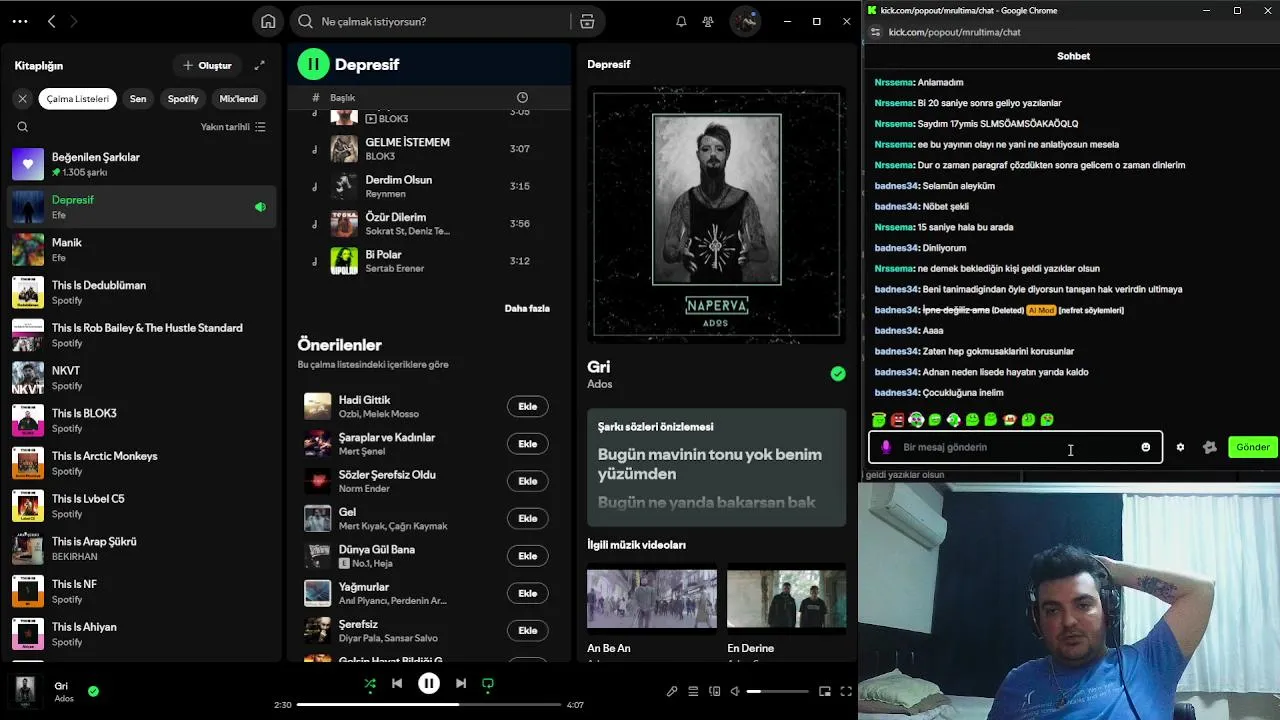Open connect to a device

click(x=714, y=691)
